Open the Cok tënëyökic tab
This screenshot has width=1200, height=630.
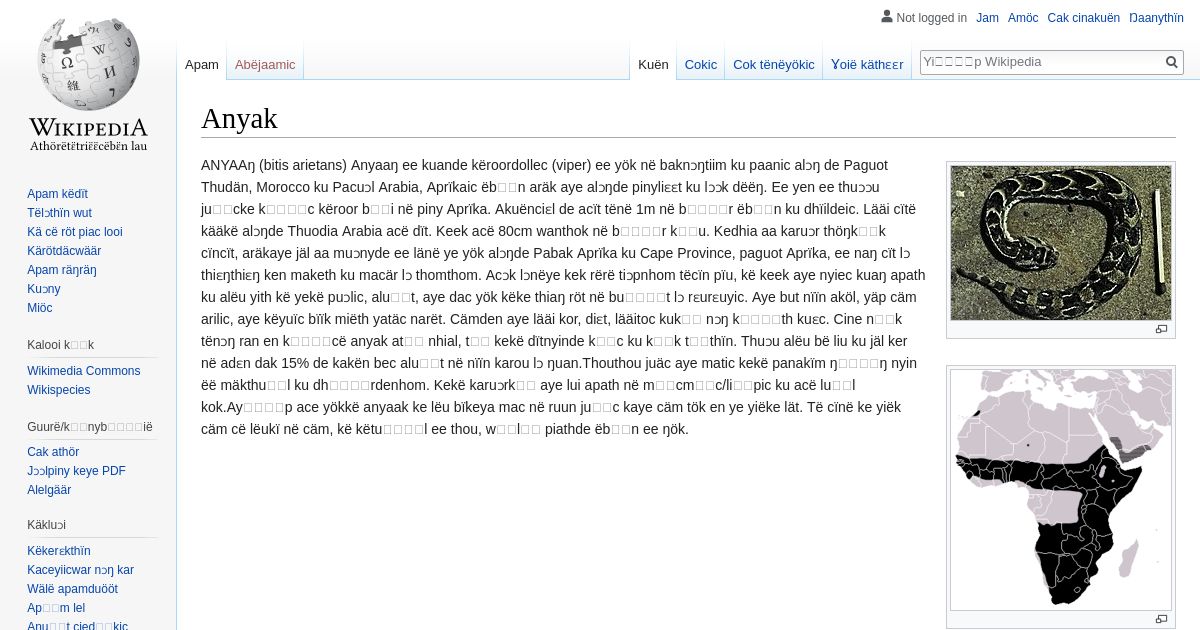(x=774, y=64)
